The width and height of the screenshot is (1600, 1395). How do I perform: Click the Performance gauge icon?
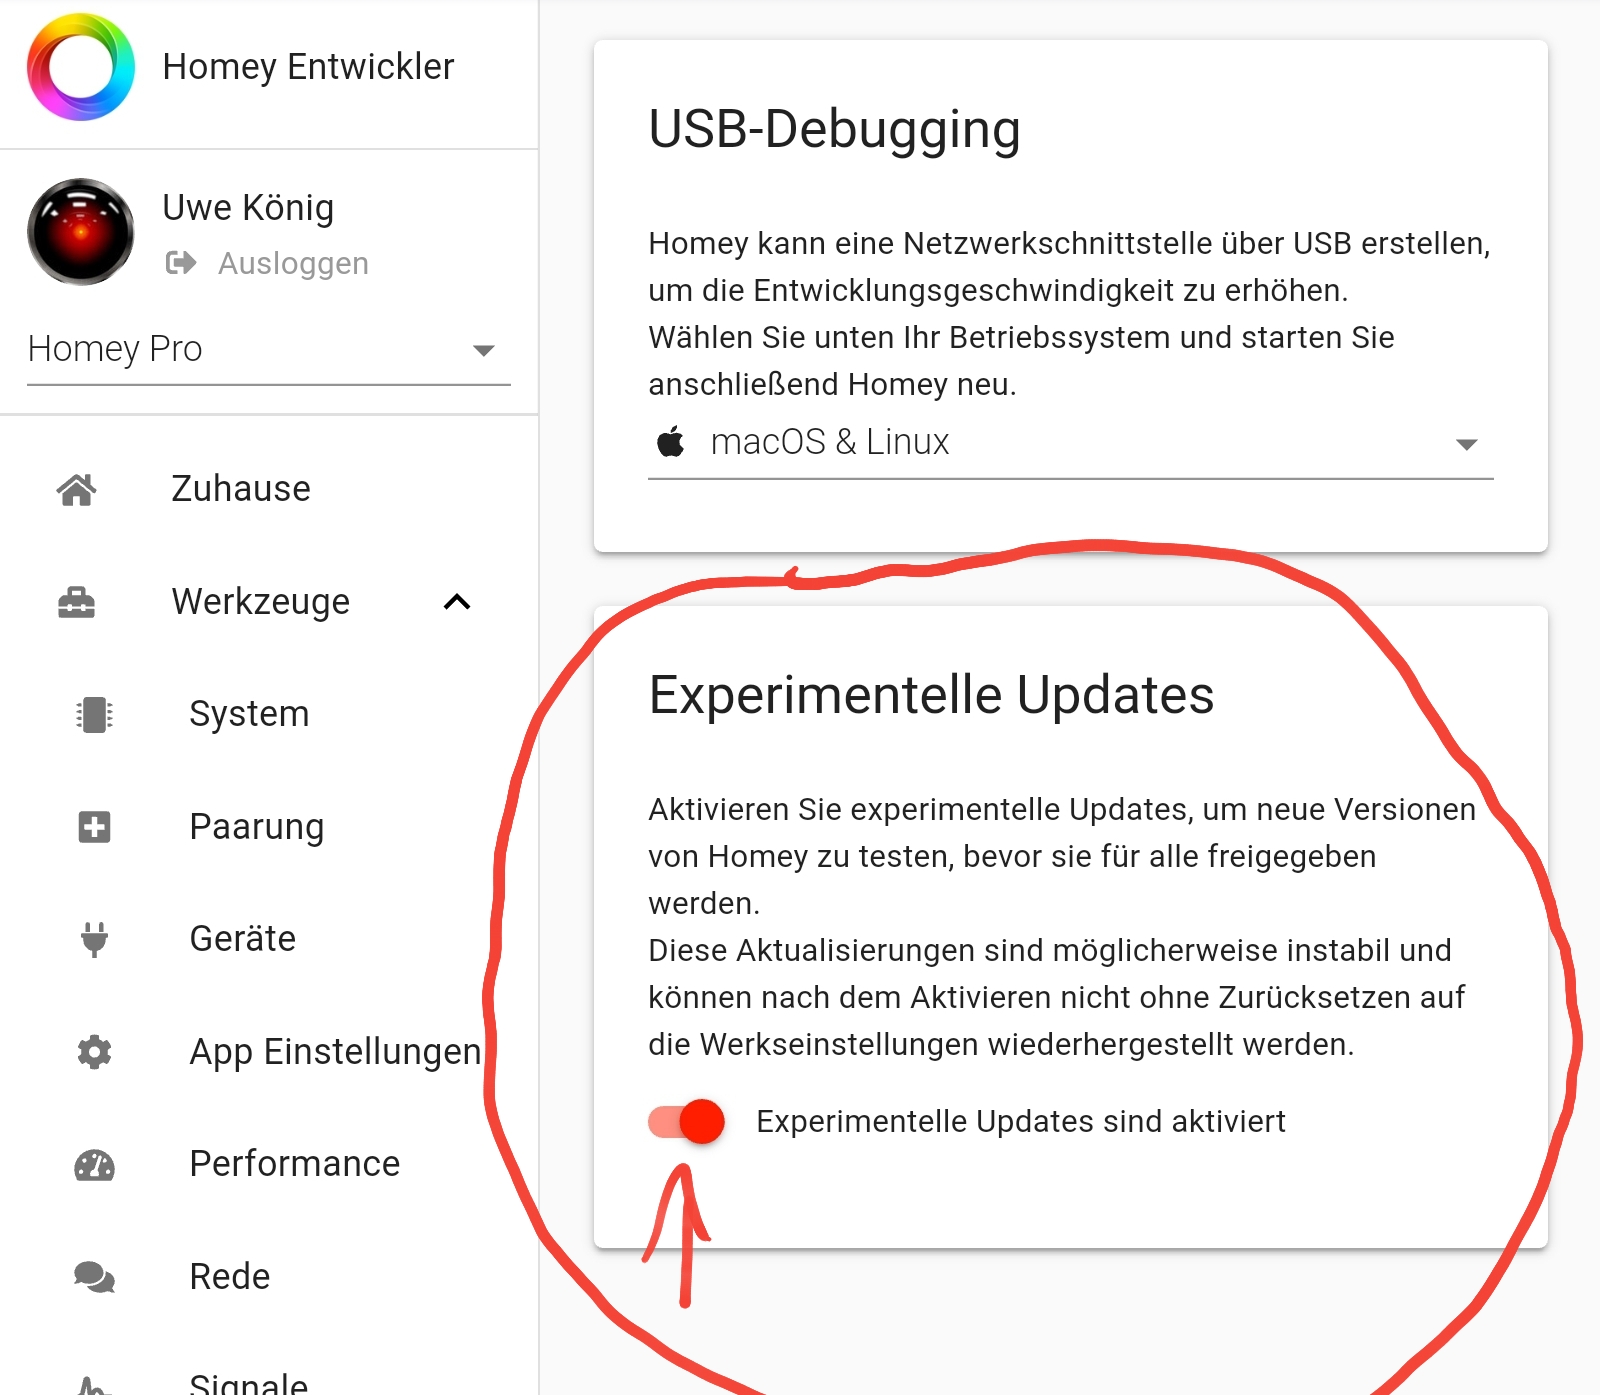click(x=94, y=1165)
